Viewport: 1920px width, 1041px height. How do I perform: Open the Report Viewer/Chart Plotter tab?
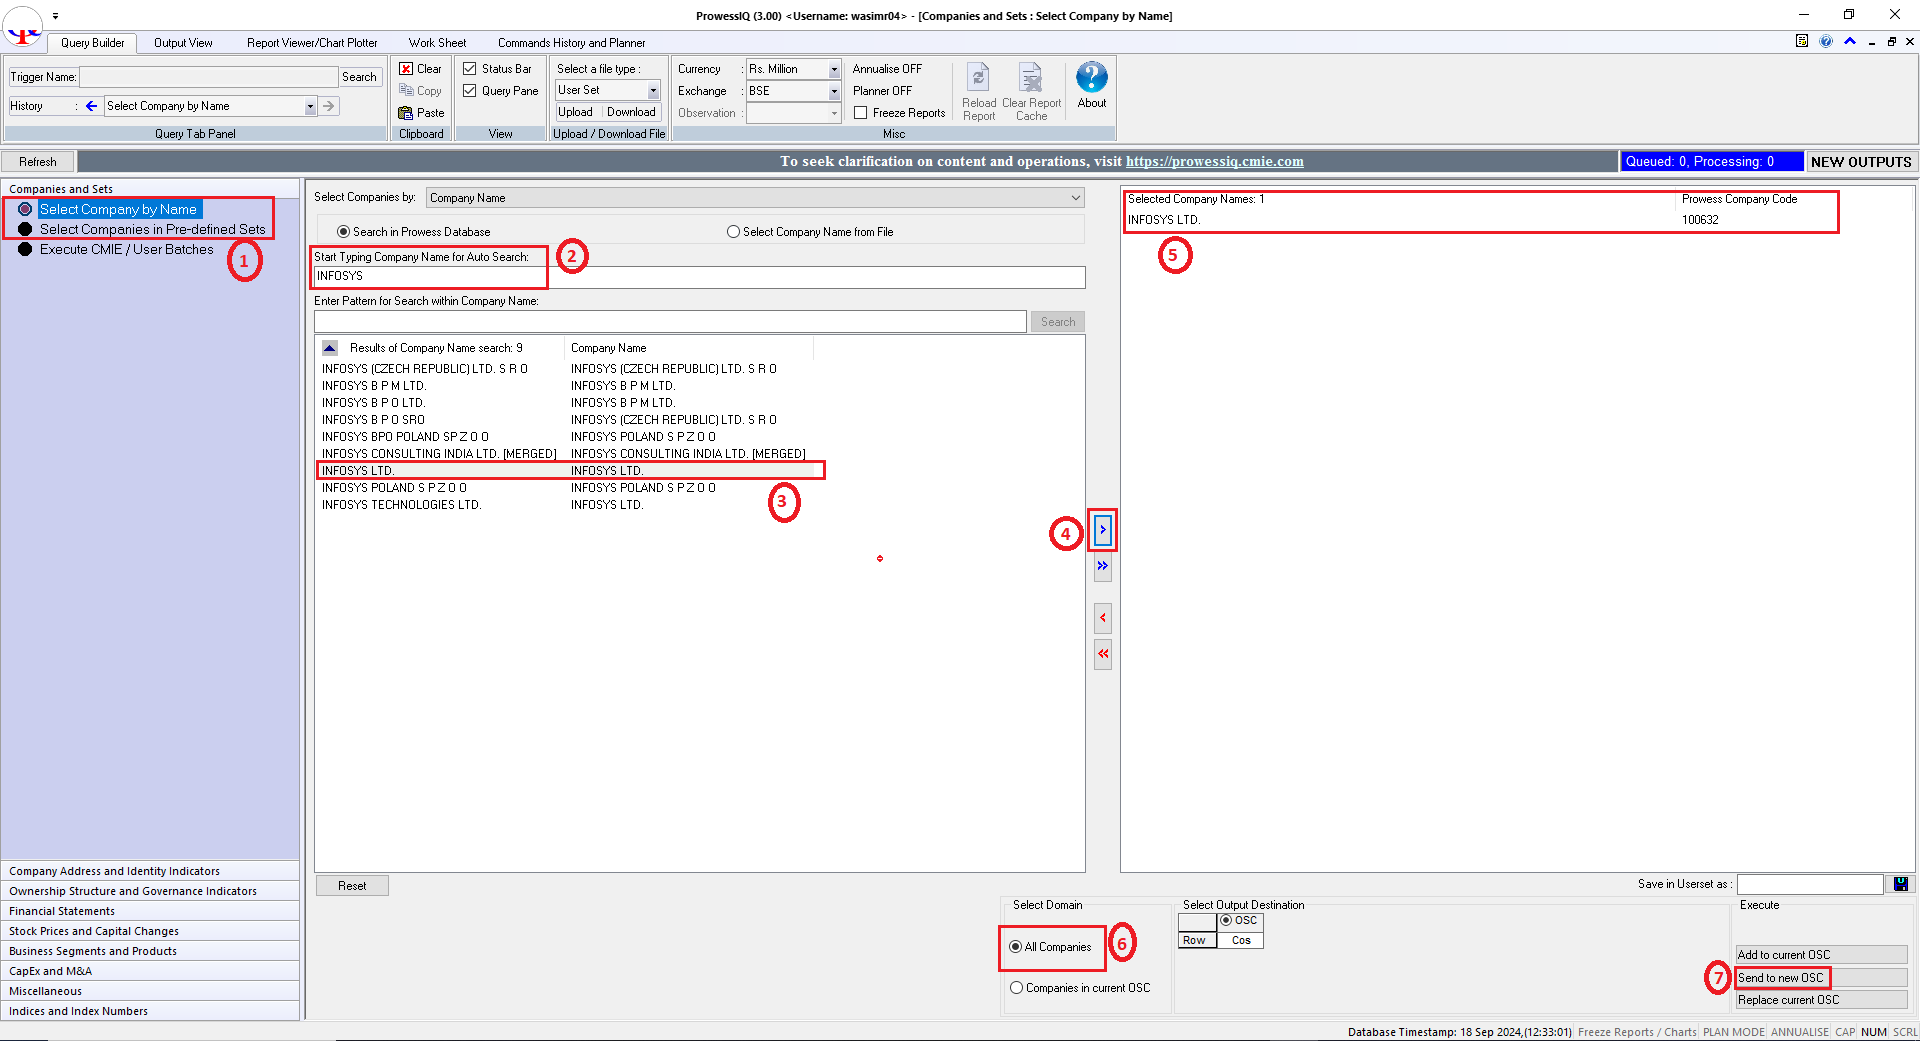(312, 43)
